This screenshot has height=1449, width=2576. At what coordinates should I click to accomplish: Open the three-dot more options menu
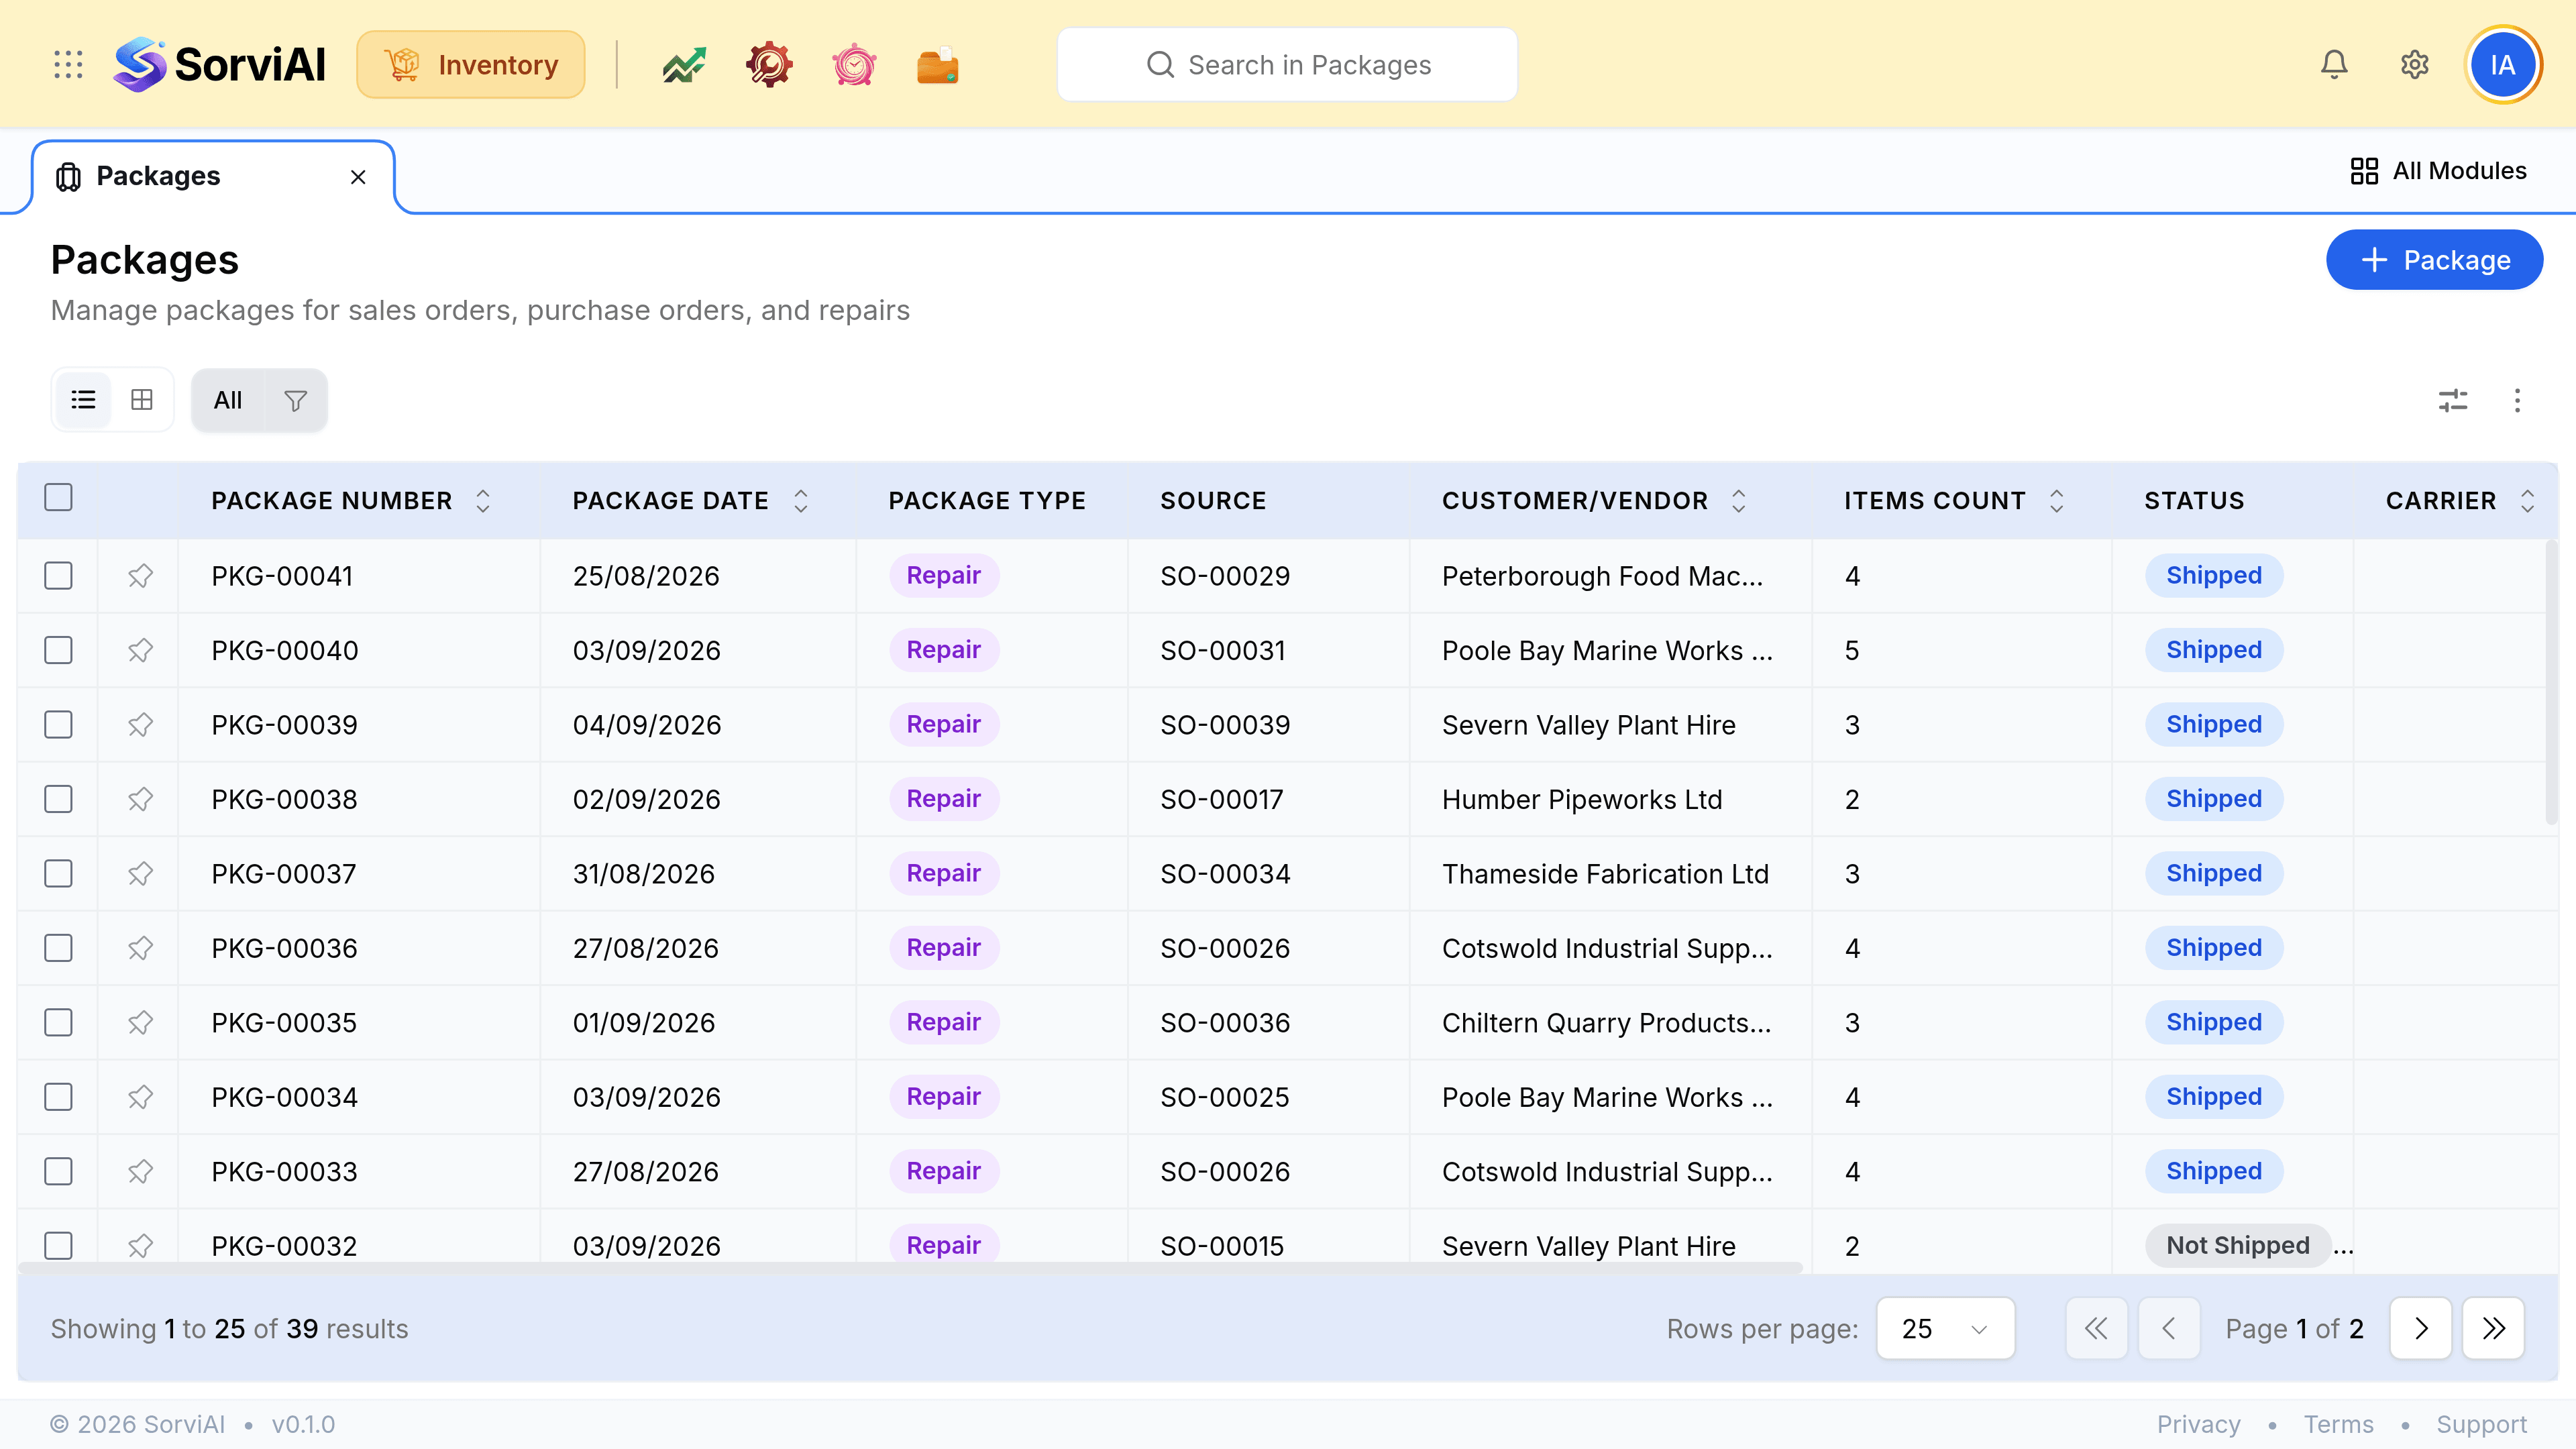(2517, 401)
